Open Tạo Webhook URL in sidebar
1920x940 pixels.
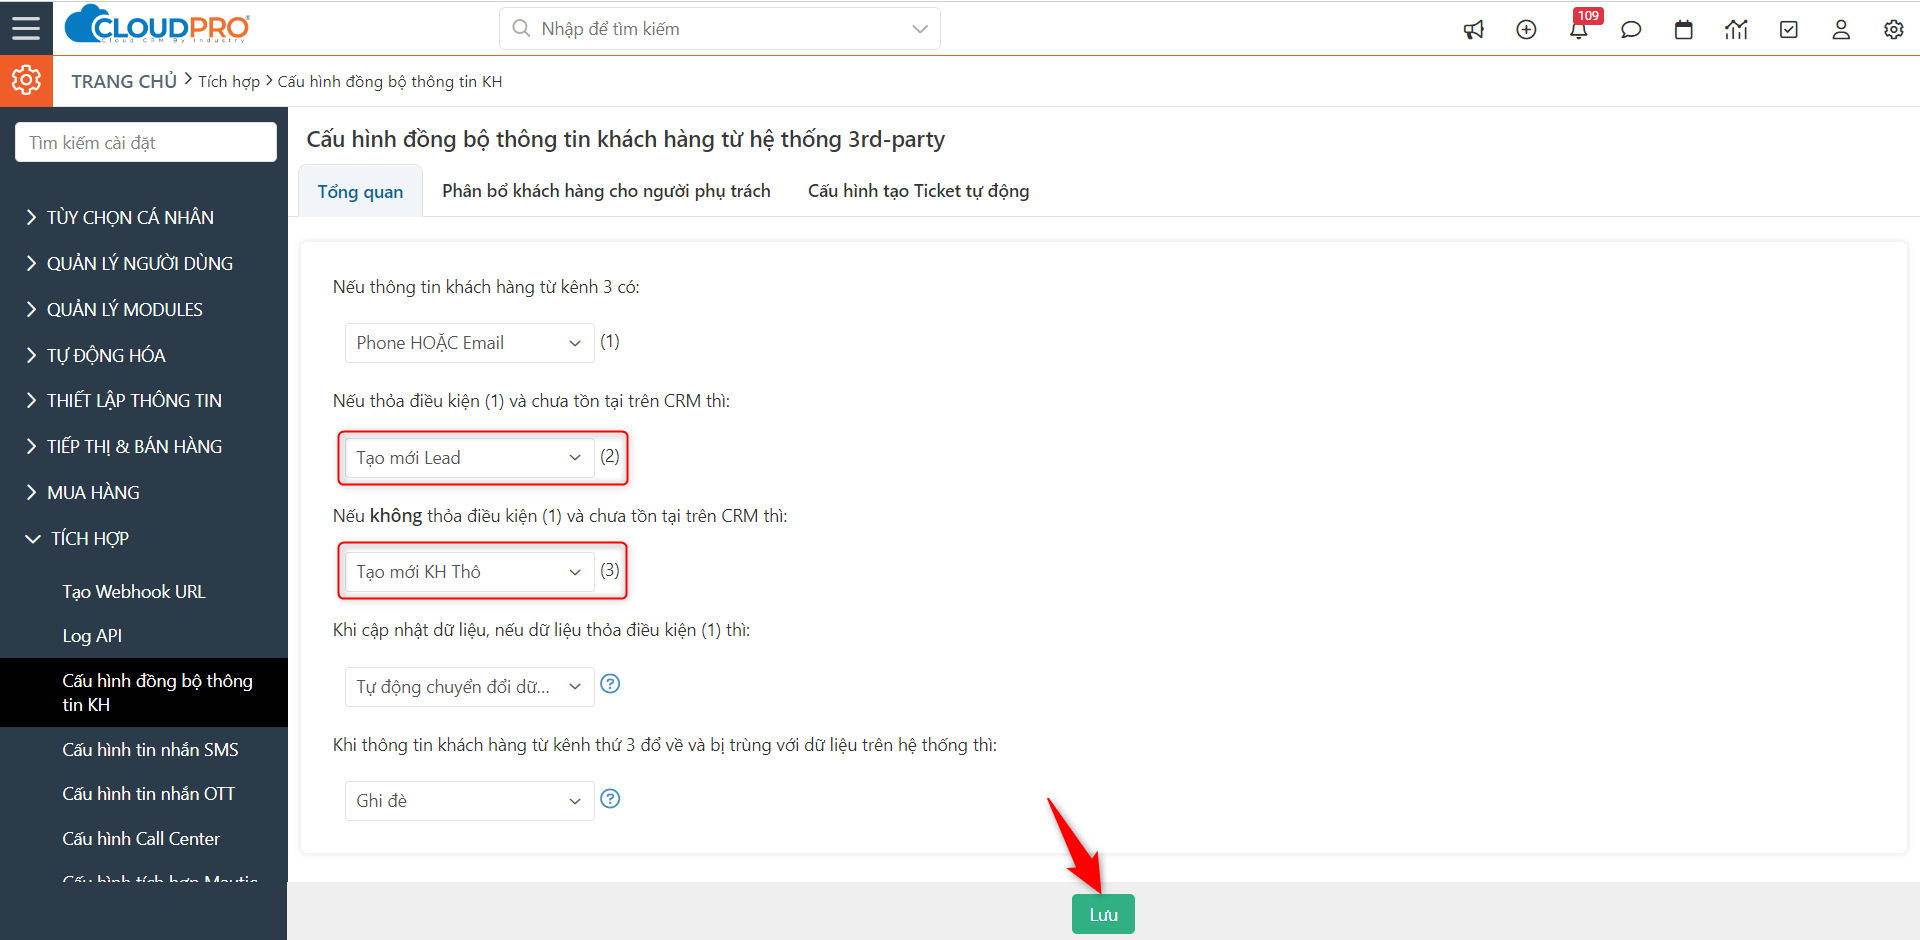coord(134,591)
